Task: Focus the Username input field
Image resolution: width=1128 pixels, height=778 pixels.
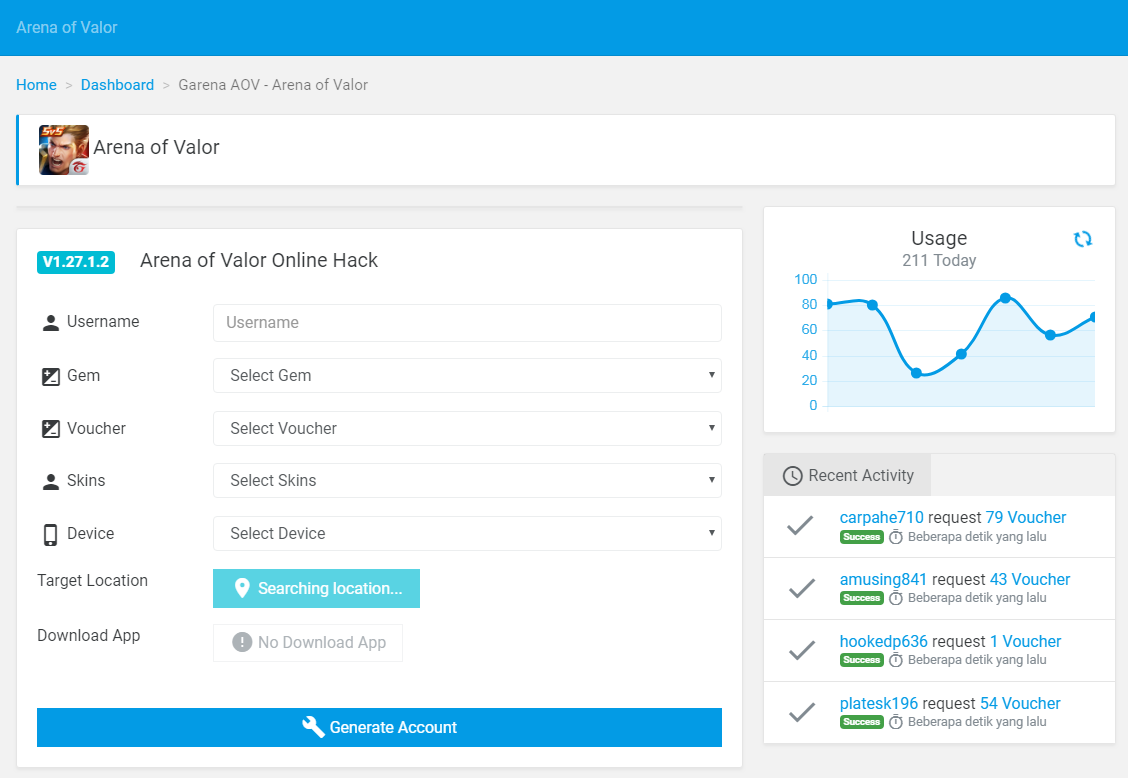Action: (468, 322)
